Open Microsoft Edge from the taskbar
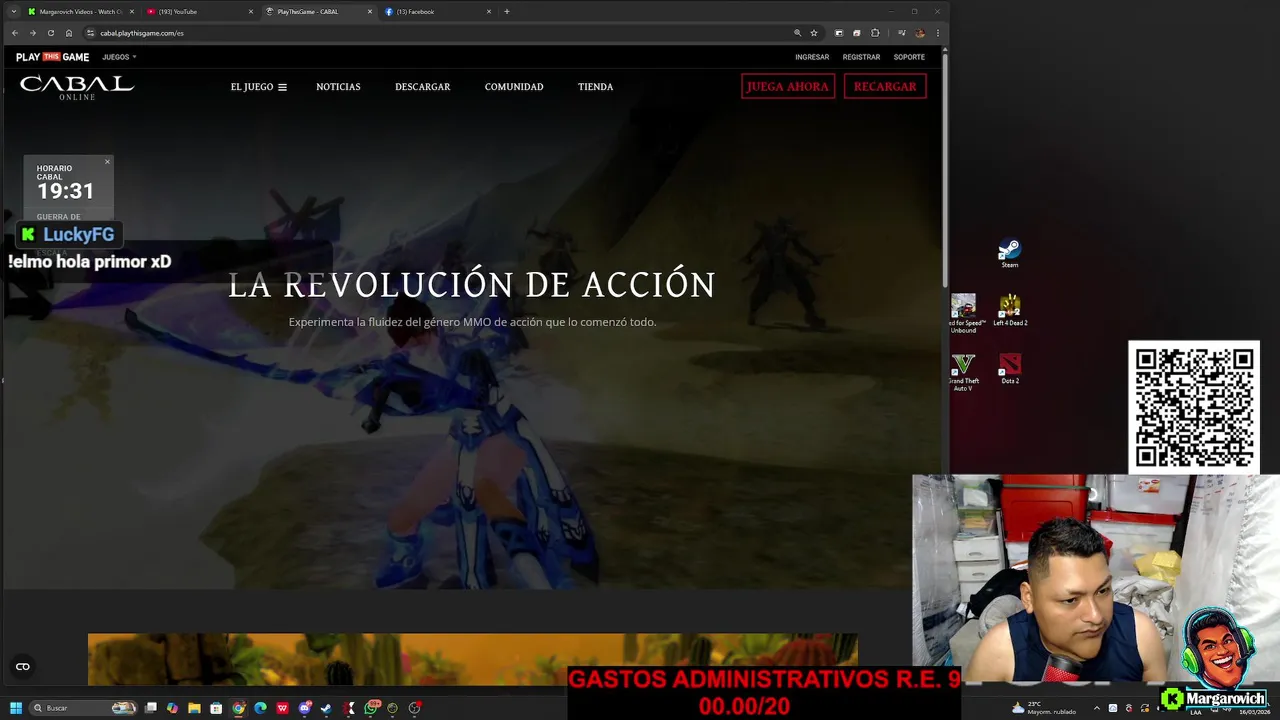Screen dimensions: 1280x720 [x=260, y=708]
